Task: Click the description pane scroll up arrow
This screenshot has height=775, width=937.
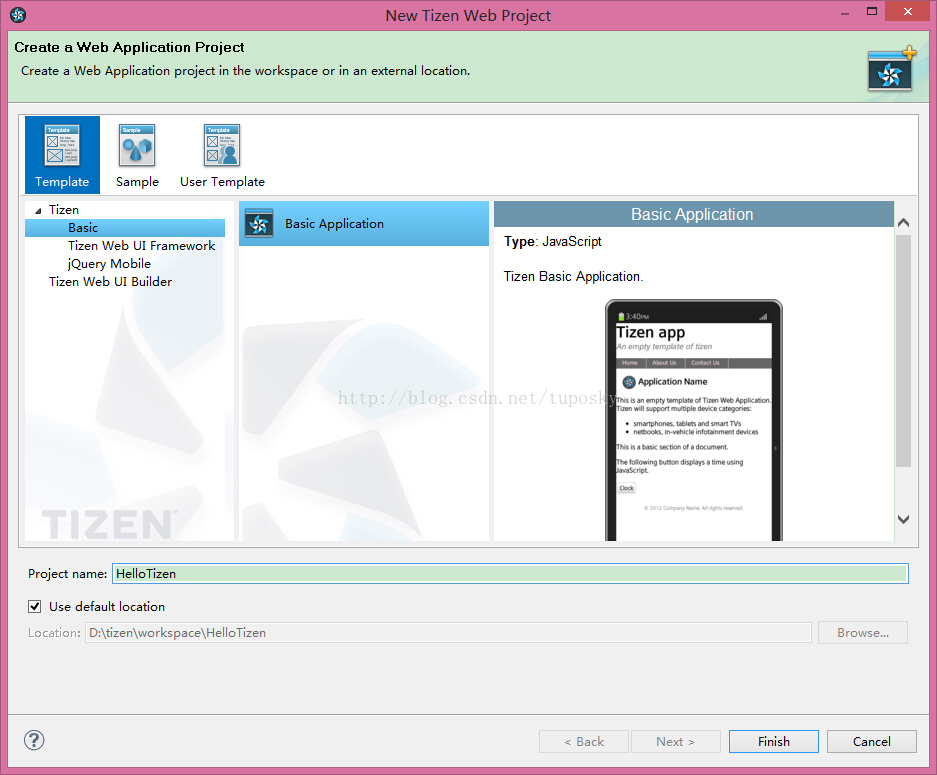Action: click(x=904, y=222)
